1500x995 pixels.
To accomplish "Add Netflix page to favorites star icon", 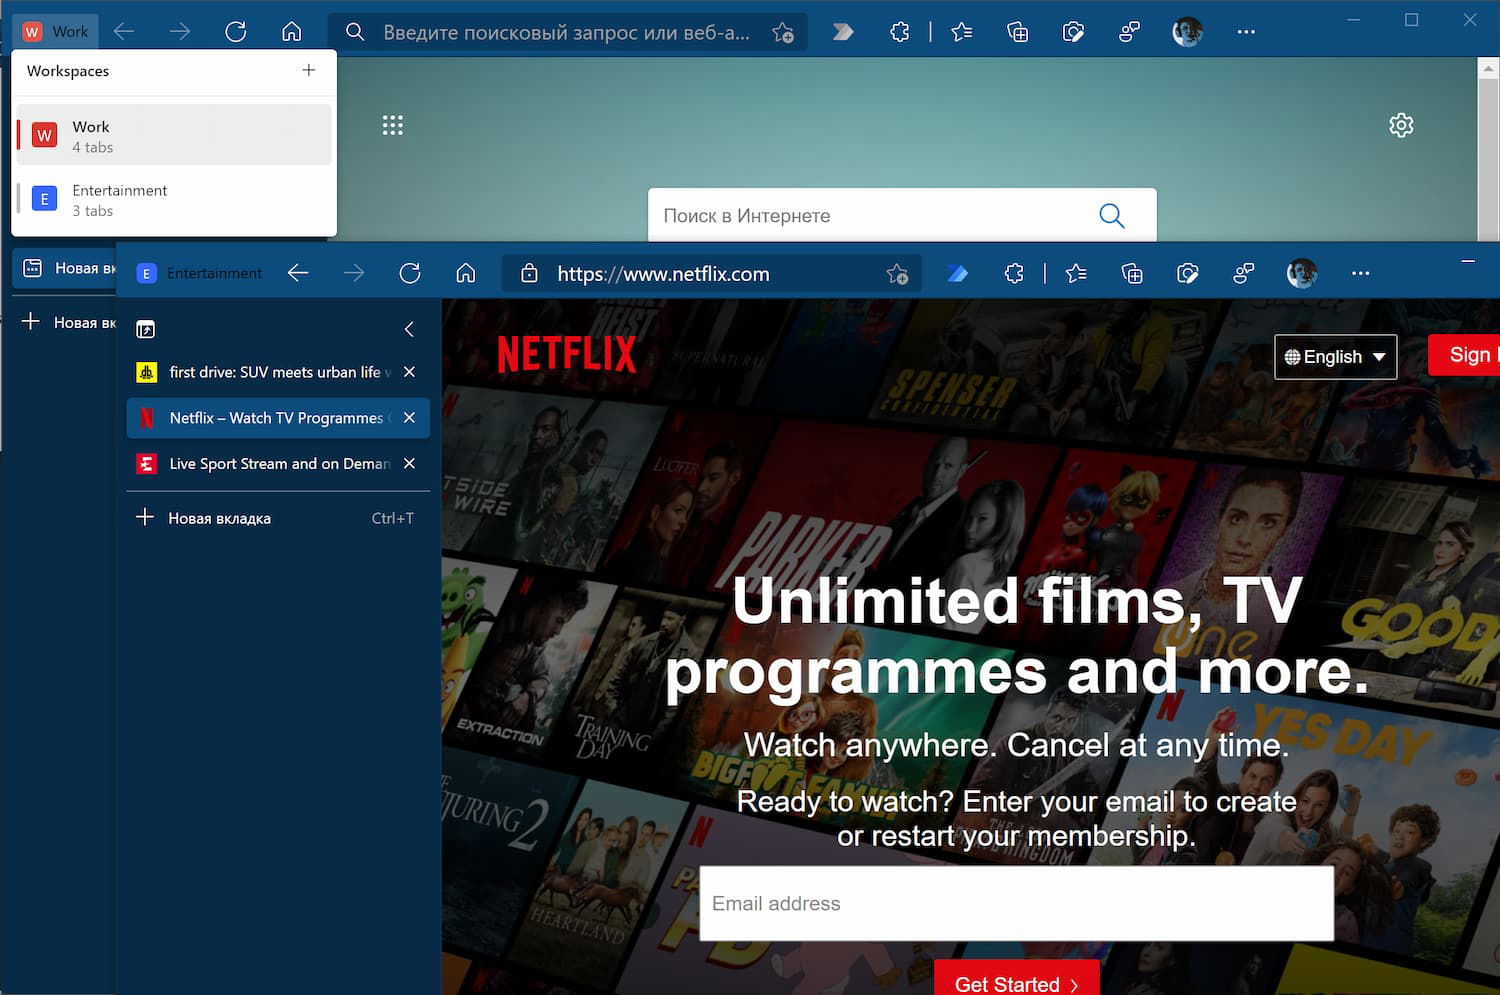I will [896, 273].
